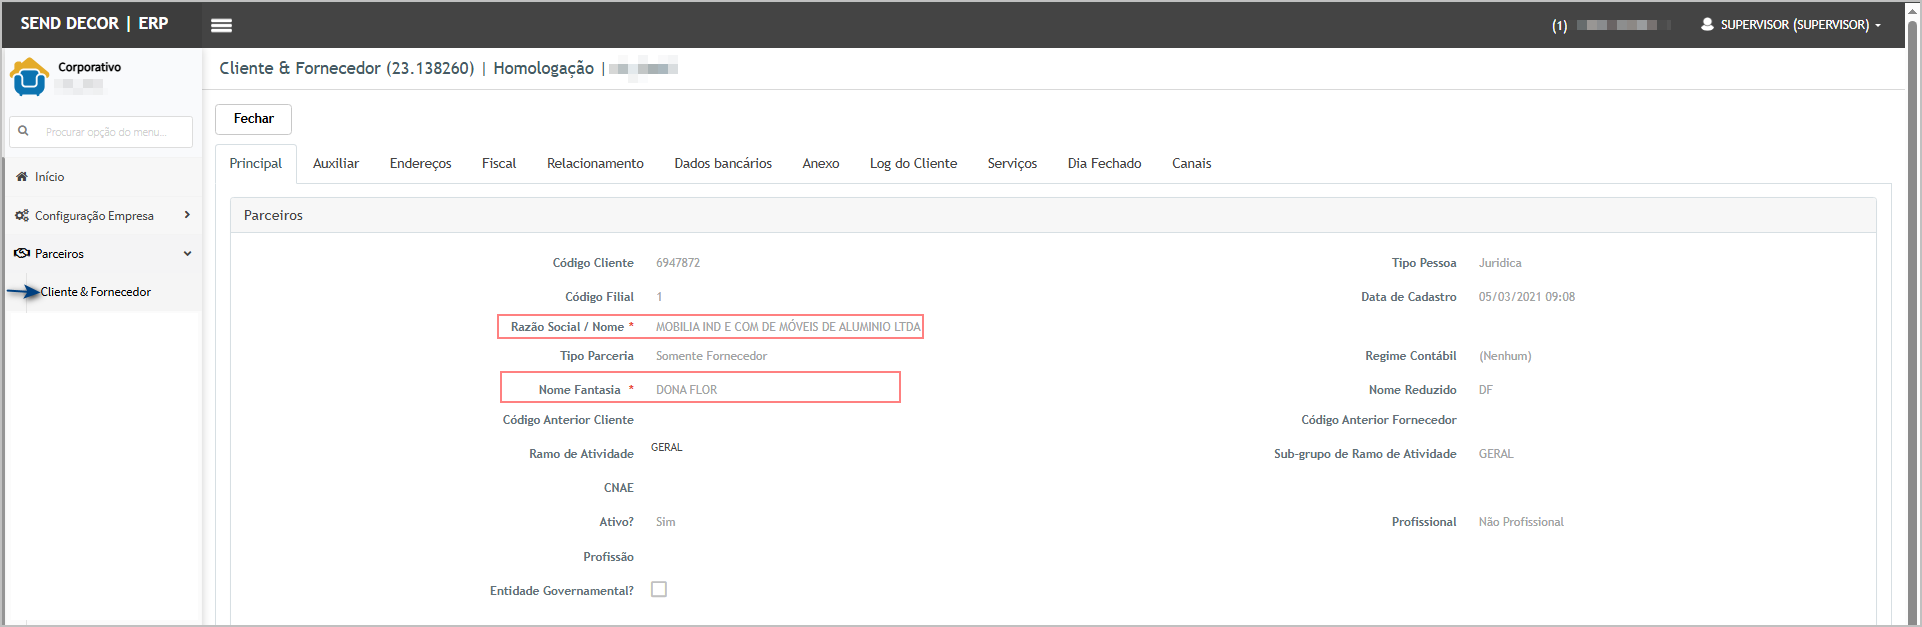This screenshot has width=1922, height=627.
Task: Switch to the Auxiliar tab
Action: click(336, 163)
